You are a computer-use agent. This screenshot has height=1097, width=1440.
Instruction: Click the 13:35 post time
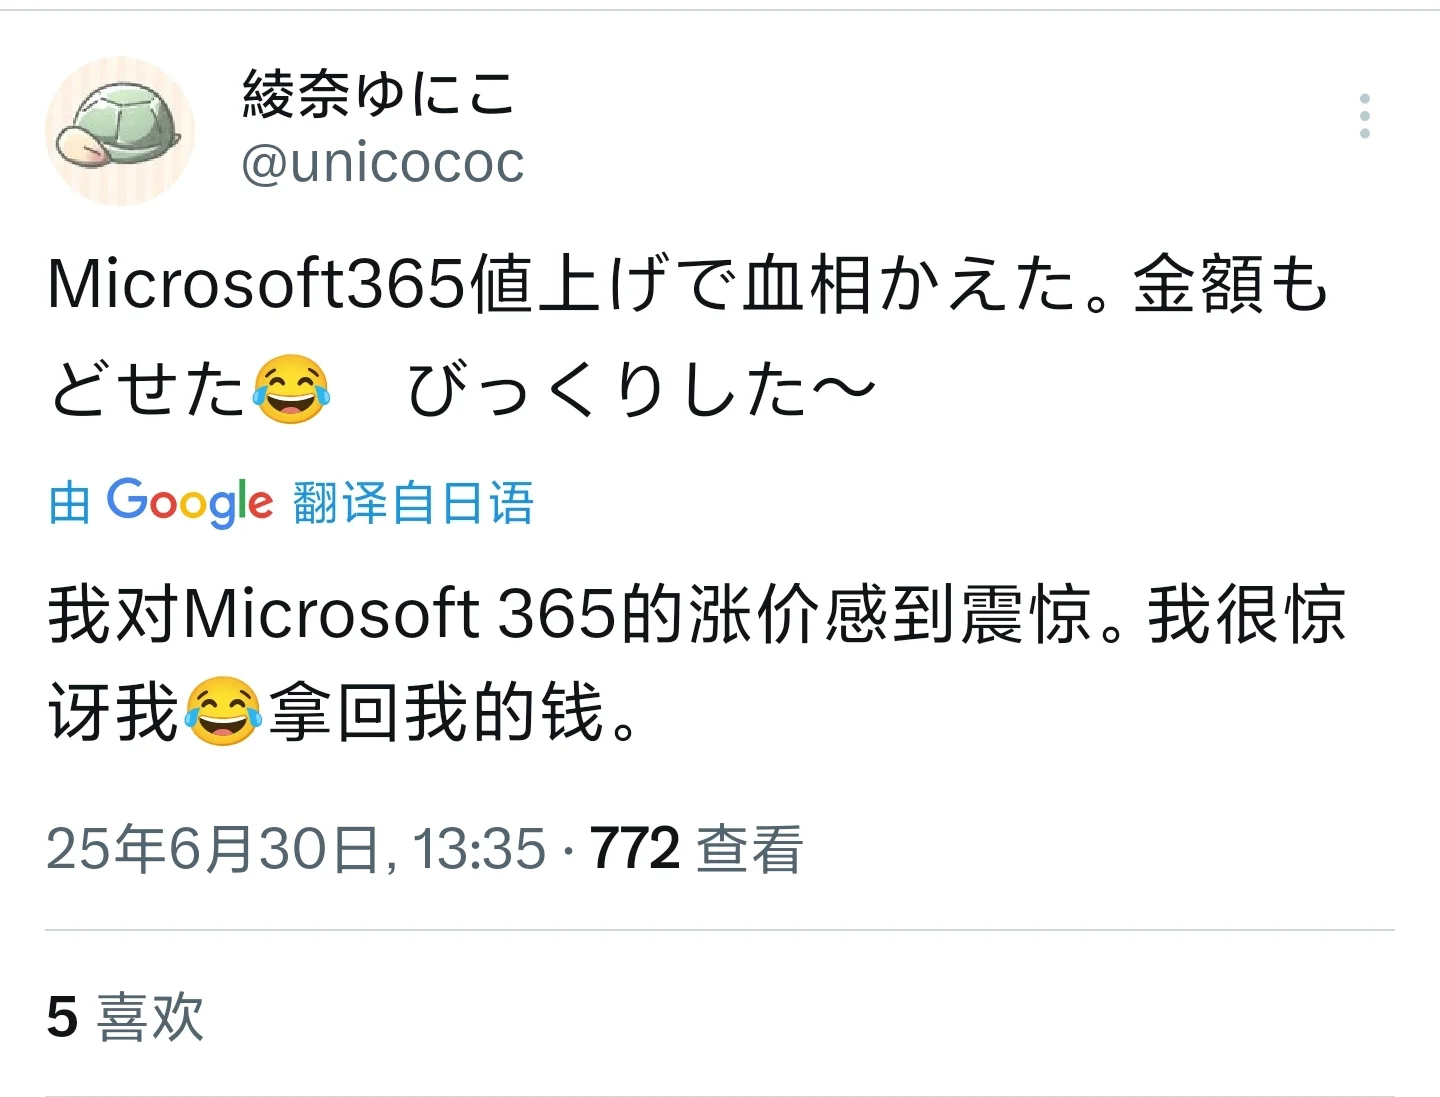(479, 849)
